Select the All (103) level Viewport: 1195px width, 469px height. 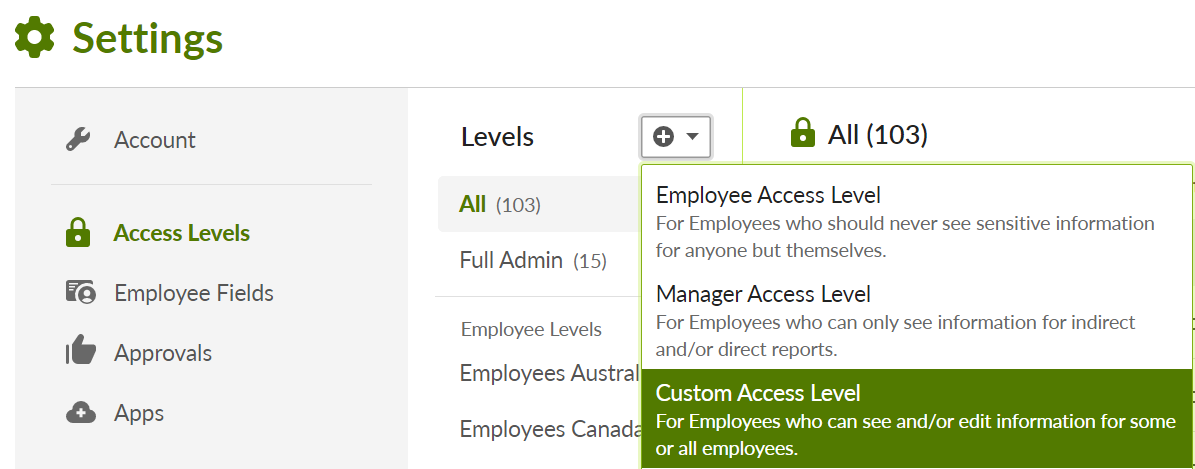[499, 205]
